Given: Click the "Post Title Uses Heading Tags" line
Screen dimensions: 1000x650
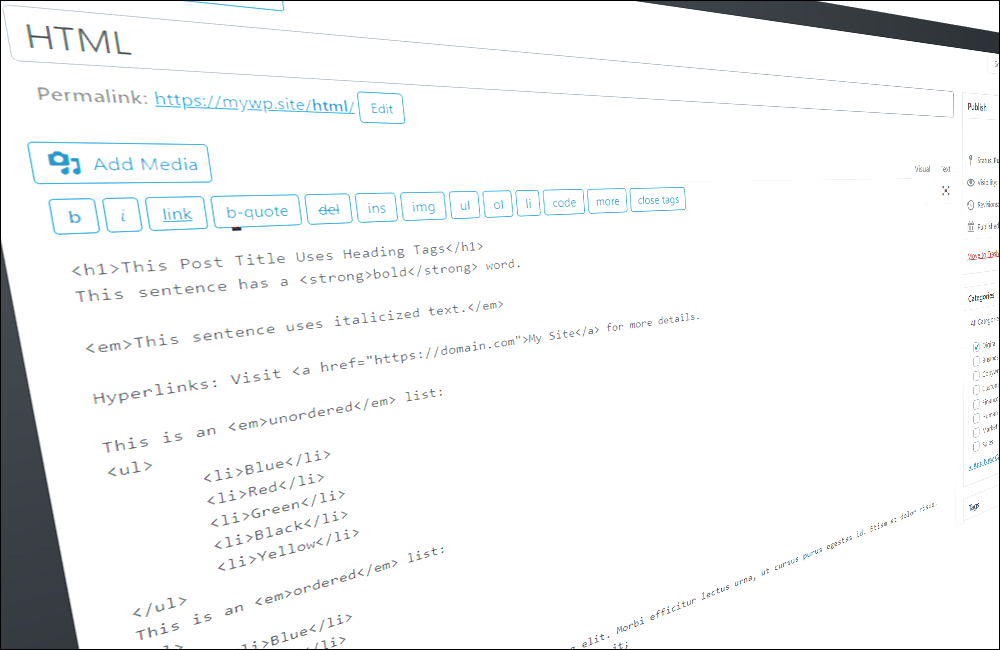Looking at the screenshot, I should 277,258.
